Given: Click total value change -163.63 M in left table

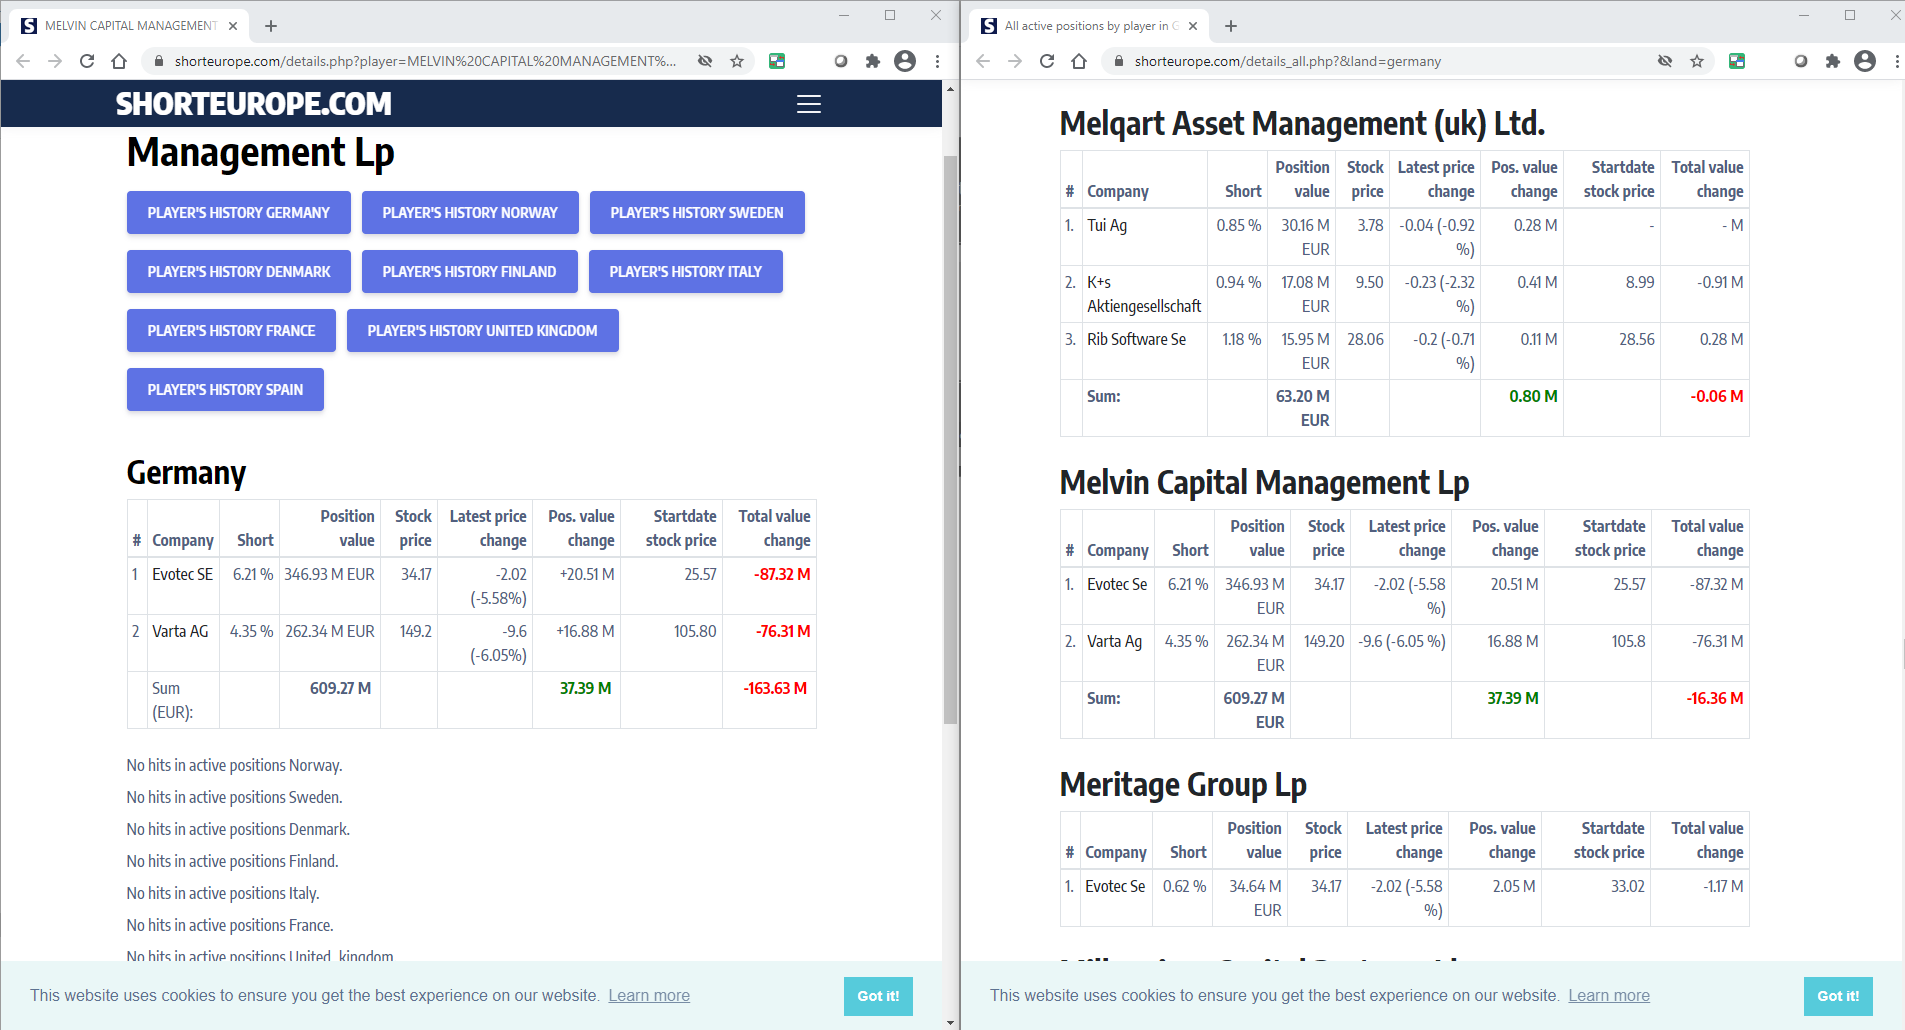Looking at the screenshot, I should [775, 688].
